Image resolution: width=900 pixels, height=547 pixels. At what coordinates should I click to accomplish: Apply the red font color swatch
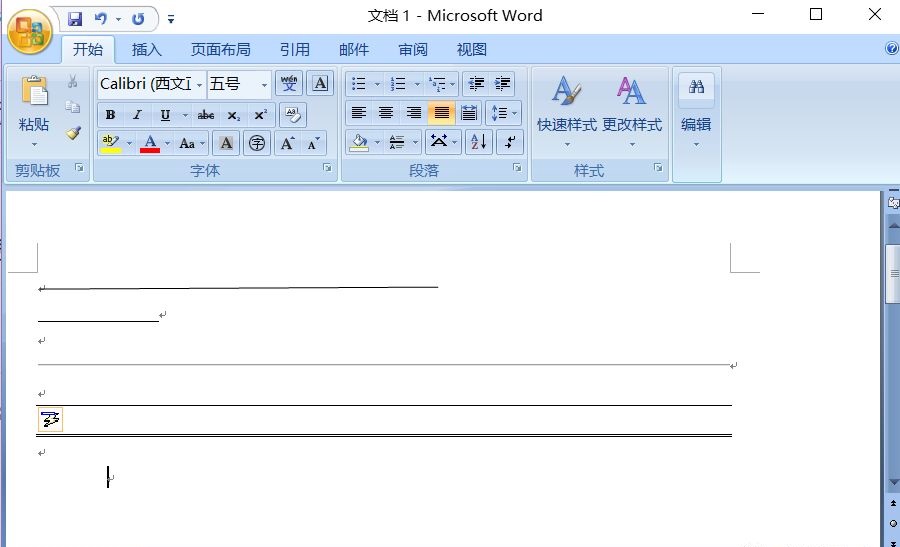pyautogui.click(x=150, y=144)
